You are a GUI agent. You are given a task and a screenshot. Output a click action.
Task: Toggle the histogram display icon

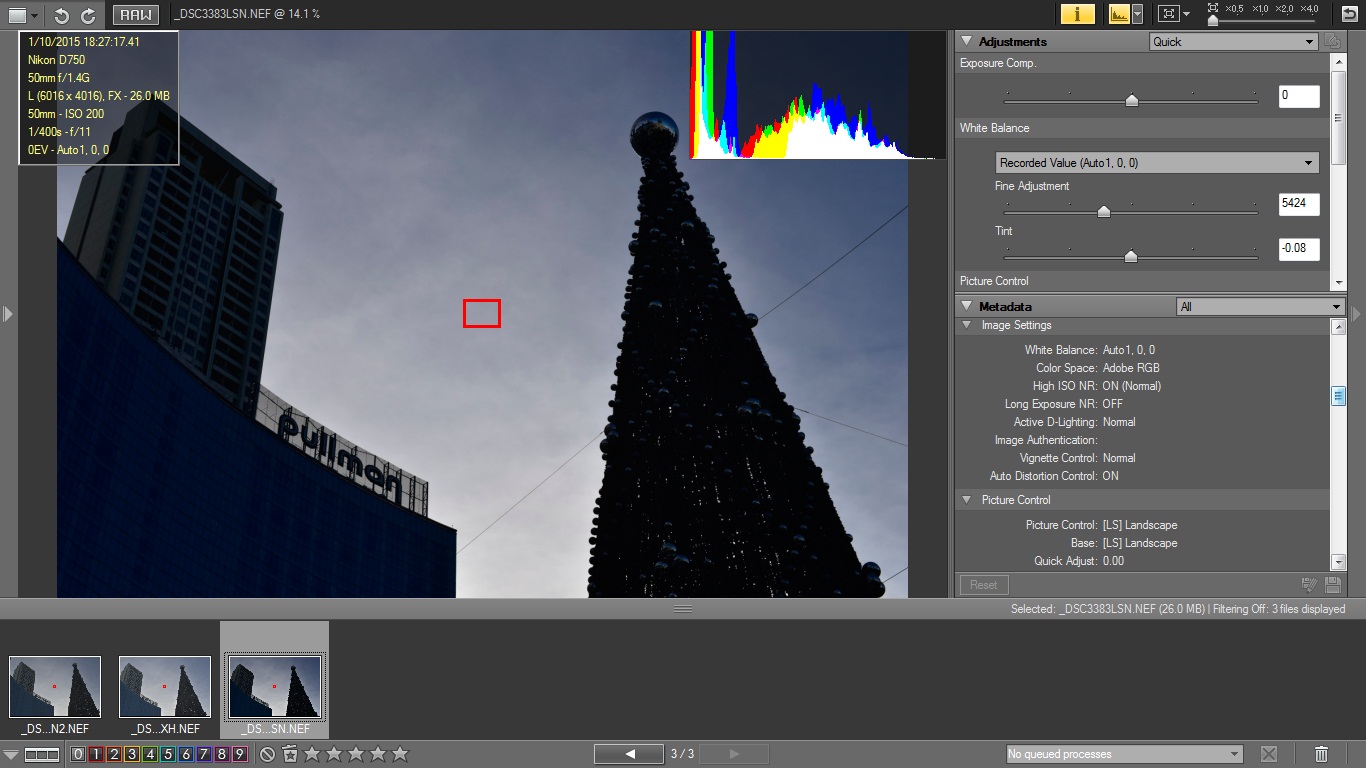coord(1119,14)
